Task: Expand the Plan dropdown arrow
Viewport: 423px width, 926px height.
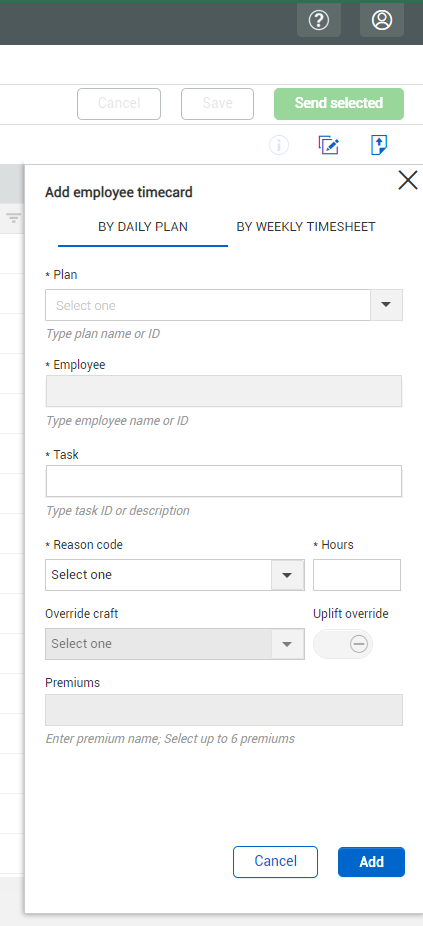Action: coord(386,305)
